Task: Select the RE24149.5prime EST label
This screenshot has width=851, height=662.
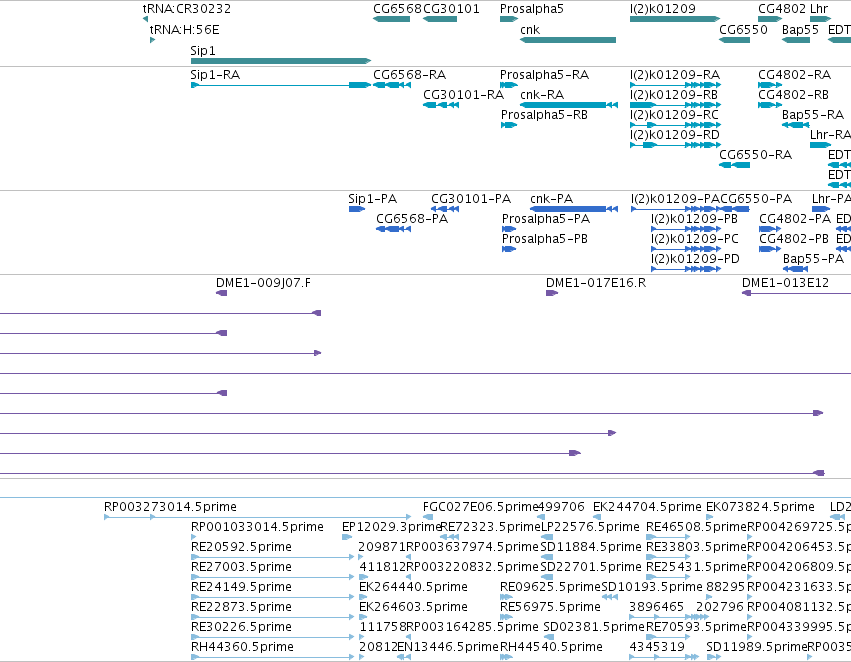Action: coord(242,587)
